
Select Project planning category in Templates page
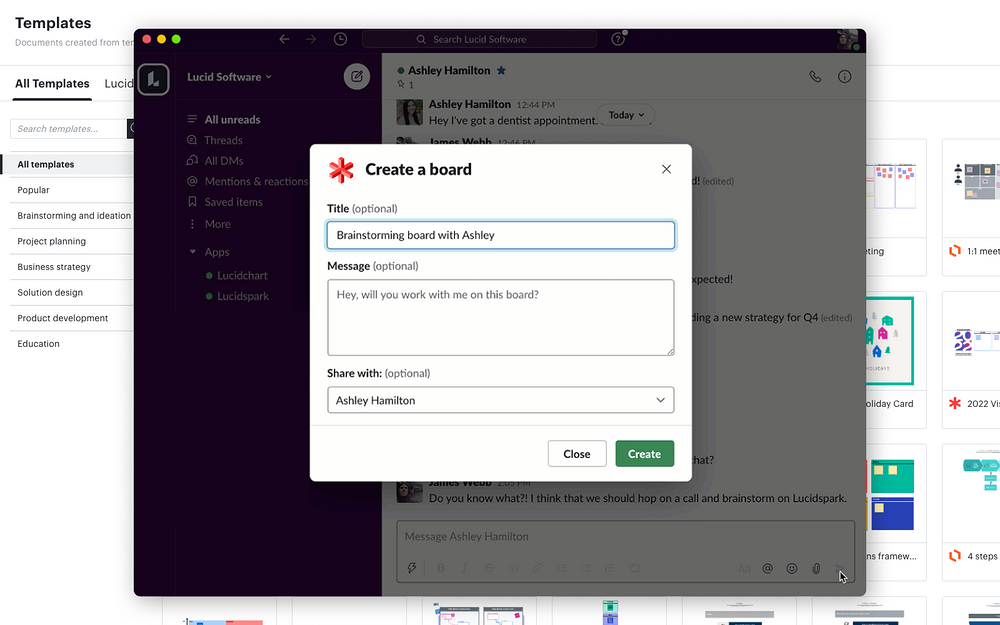click(x=52, y=241)
